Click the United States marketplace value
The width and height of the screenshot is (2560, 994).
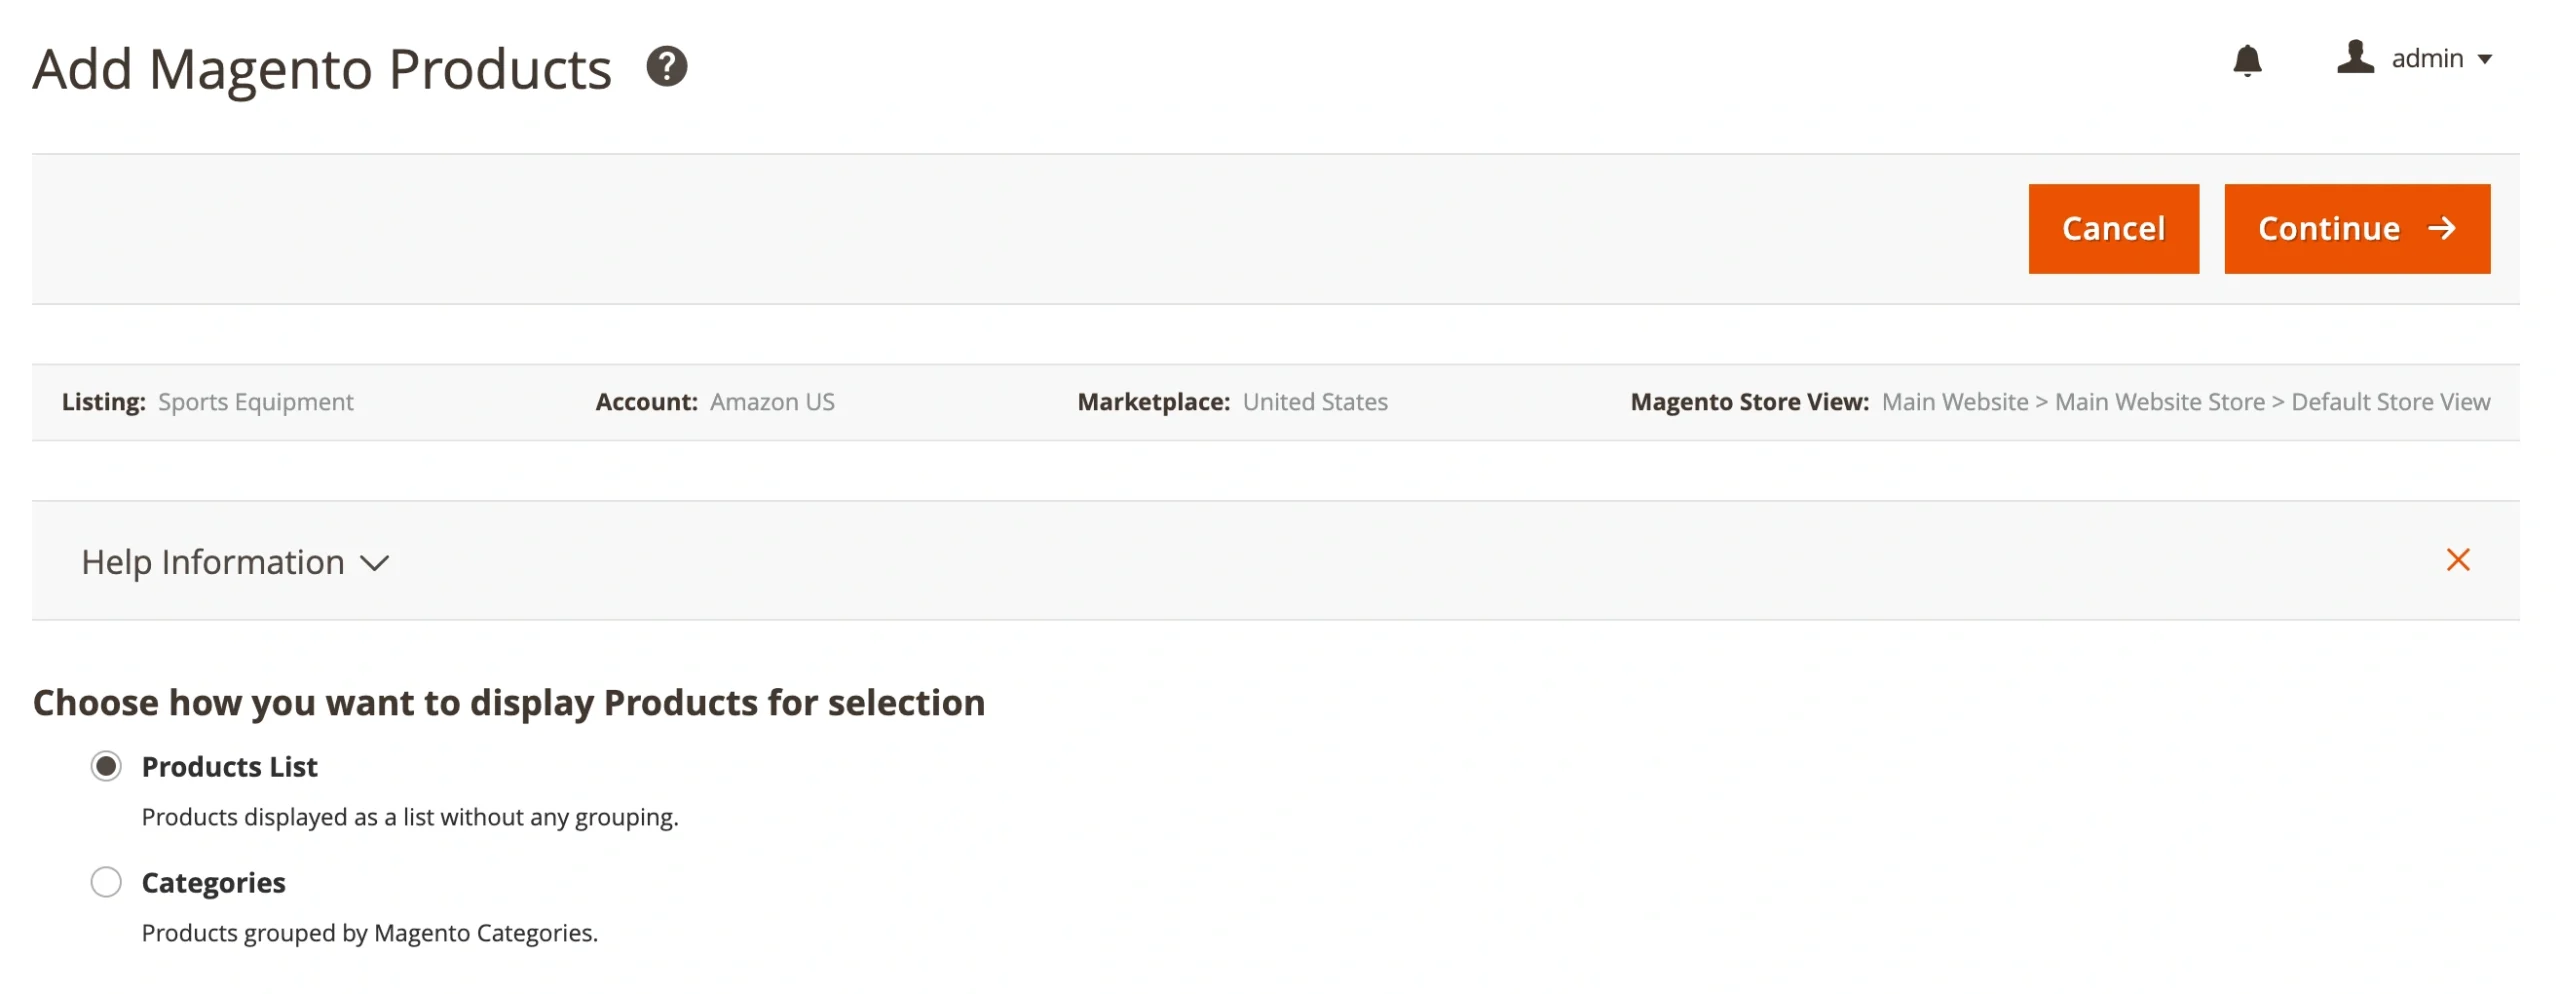tap(1314, 402)
